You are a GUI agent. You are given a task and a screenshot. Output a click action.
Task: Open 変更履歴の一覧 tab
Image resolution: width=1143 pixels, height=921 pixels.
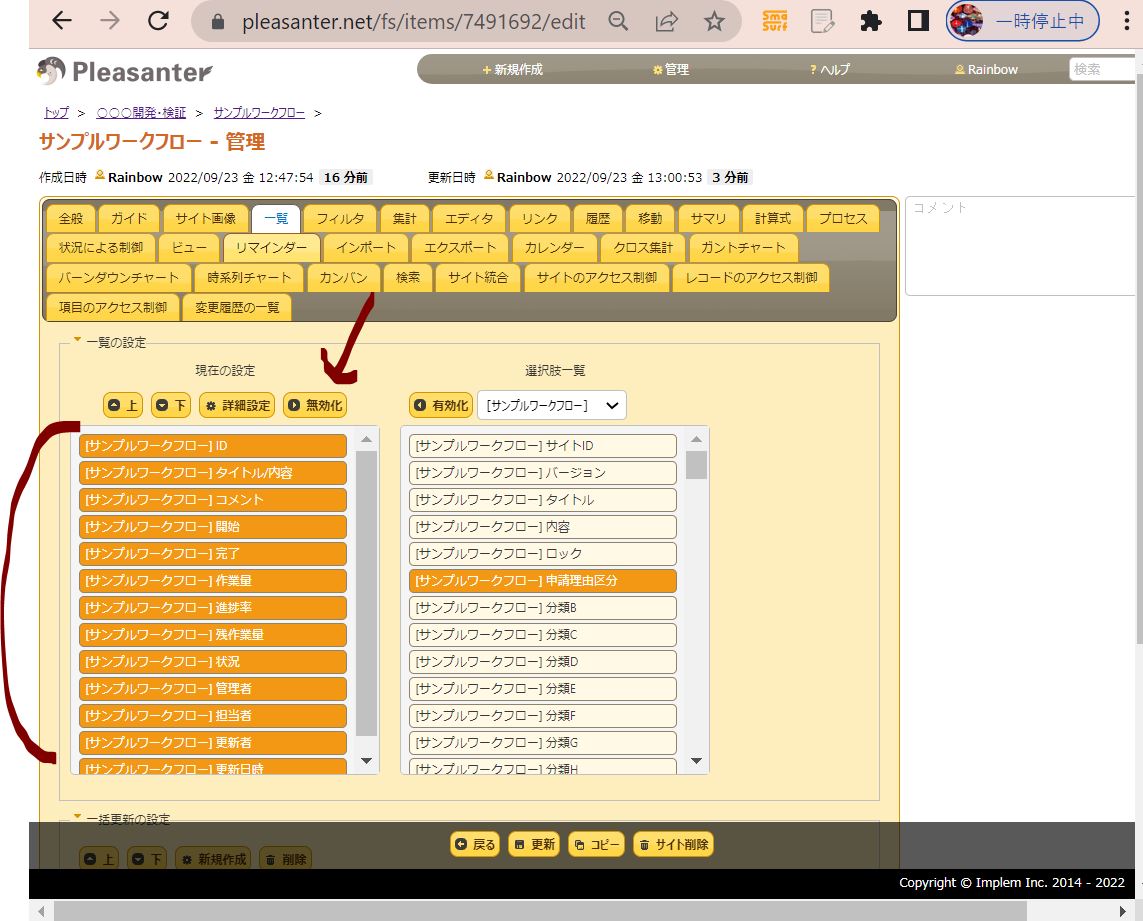(x=237, y=308)
